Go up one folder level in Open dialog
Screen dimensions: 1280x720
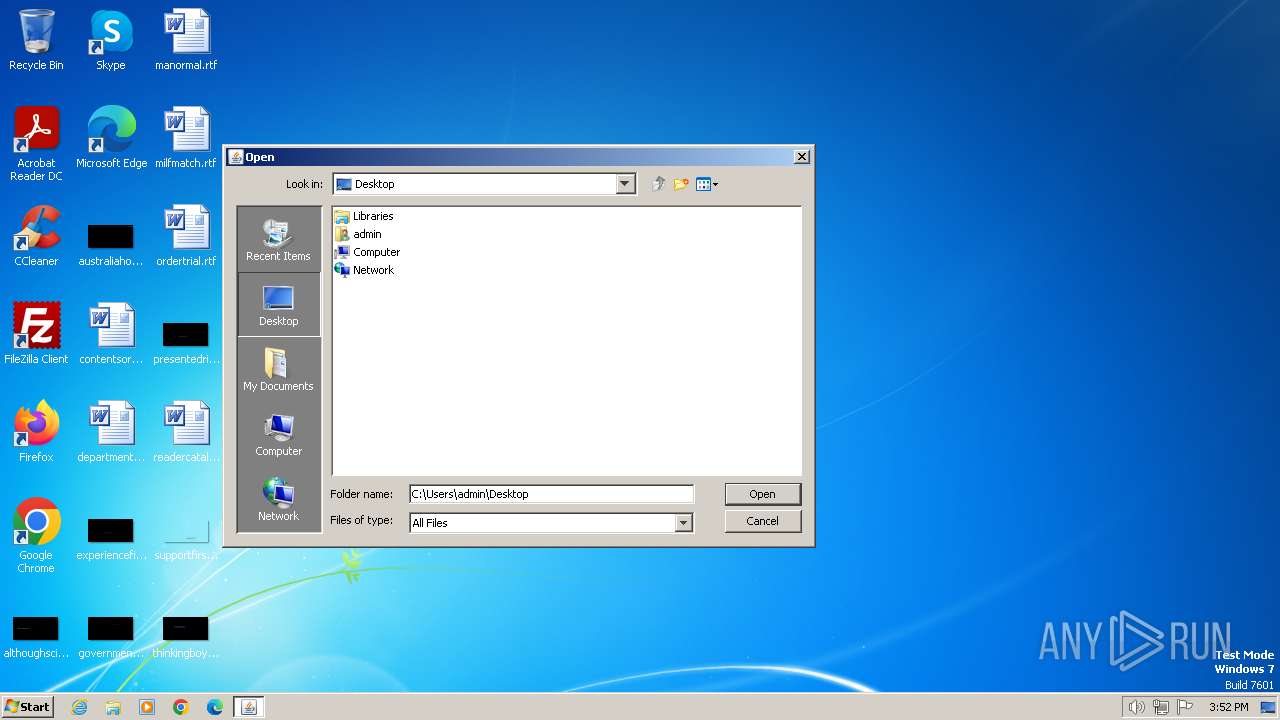[x=658, y=184]
